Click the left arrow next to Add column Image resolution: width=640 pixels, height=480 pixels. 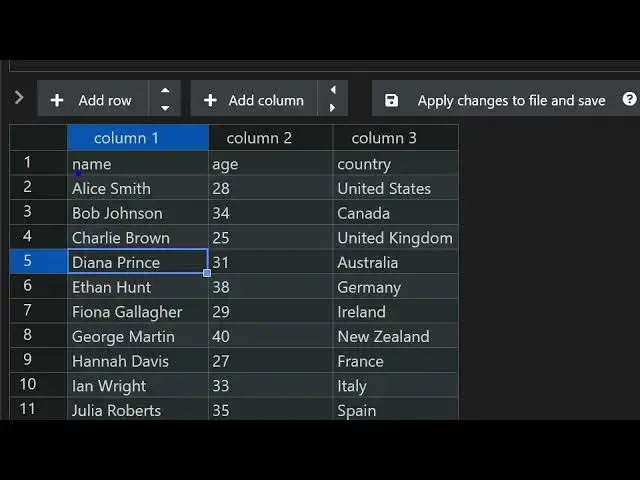click(333, 90)
